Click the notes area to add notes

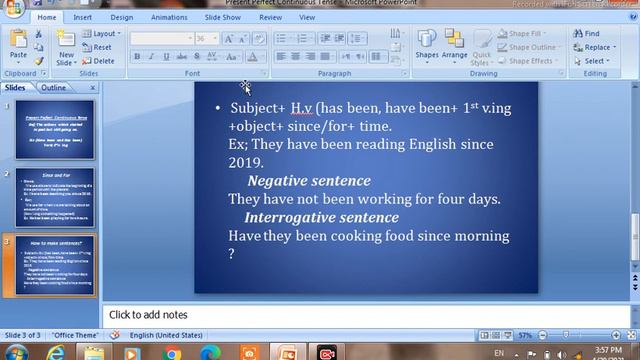click(x=366, y=315)
